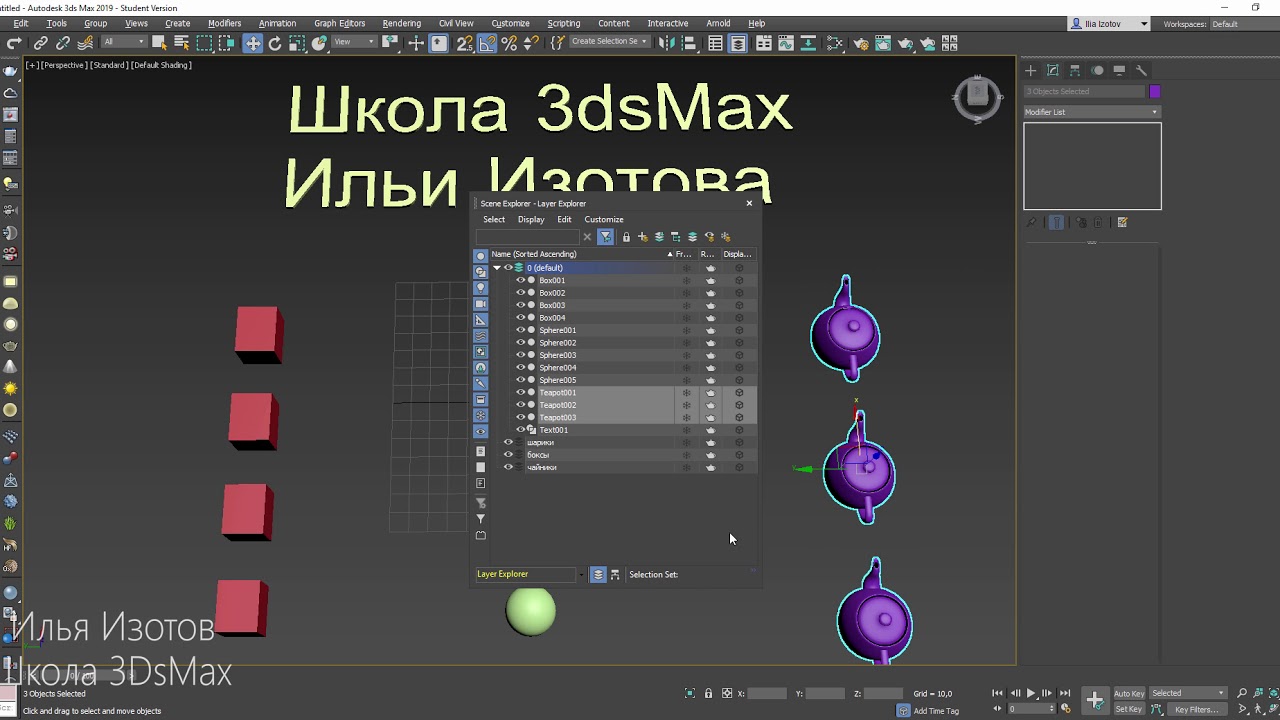
Task: Open the View reference coordinate dropdown
Action: coord(355,42)
